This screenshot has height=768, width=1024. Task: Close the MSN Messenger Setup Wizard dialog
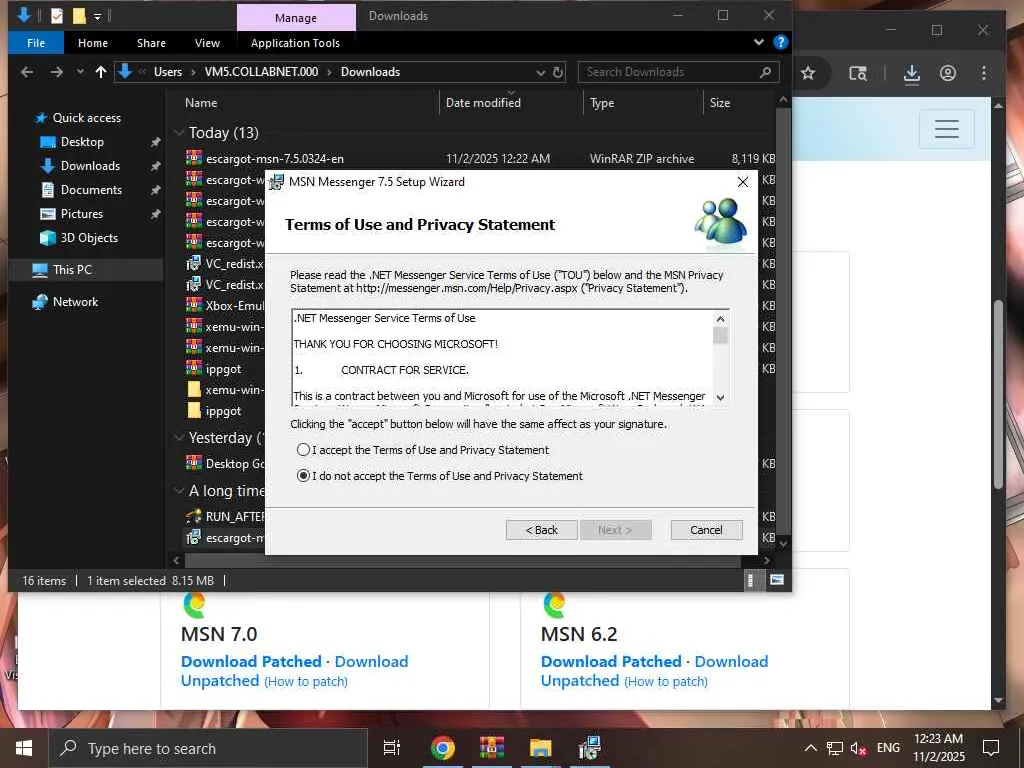point(743,182)
